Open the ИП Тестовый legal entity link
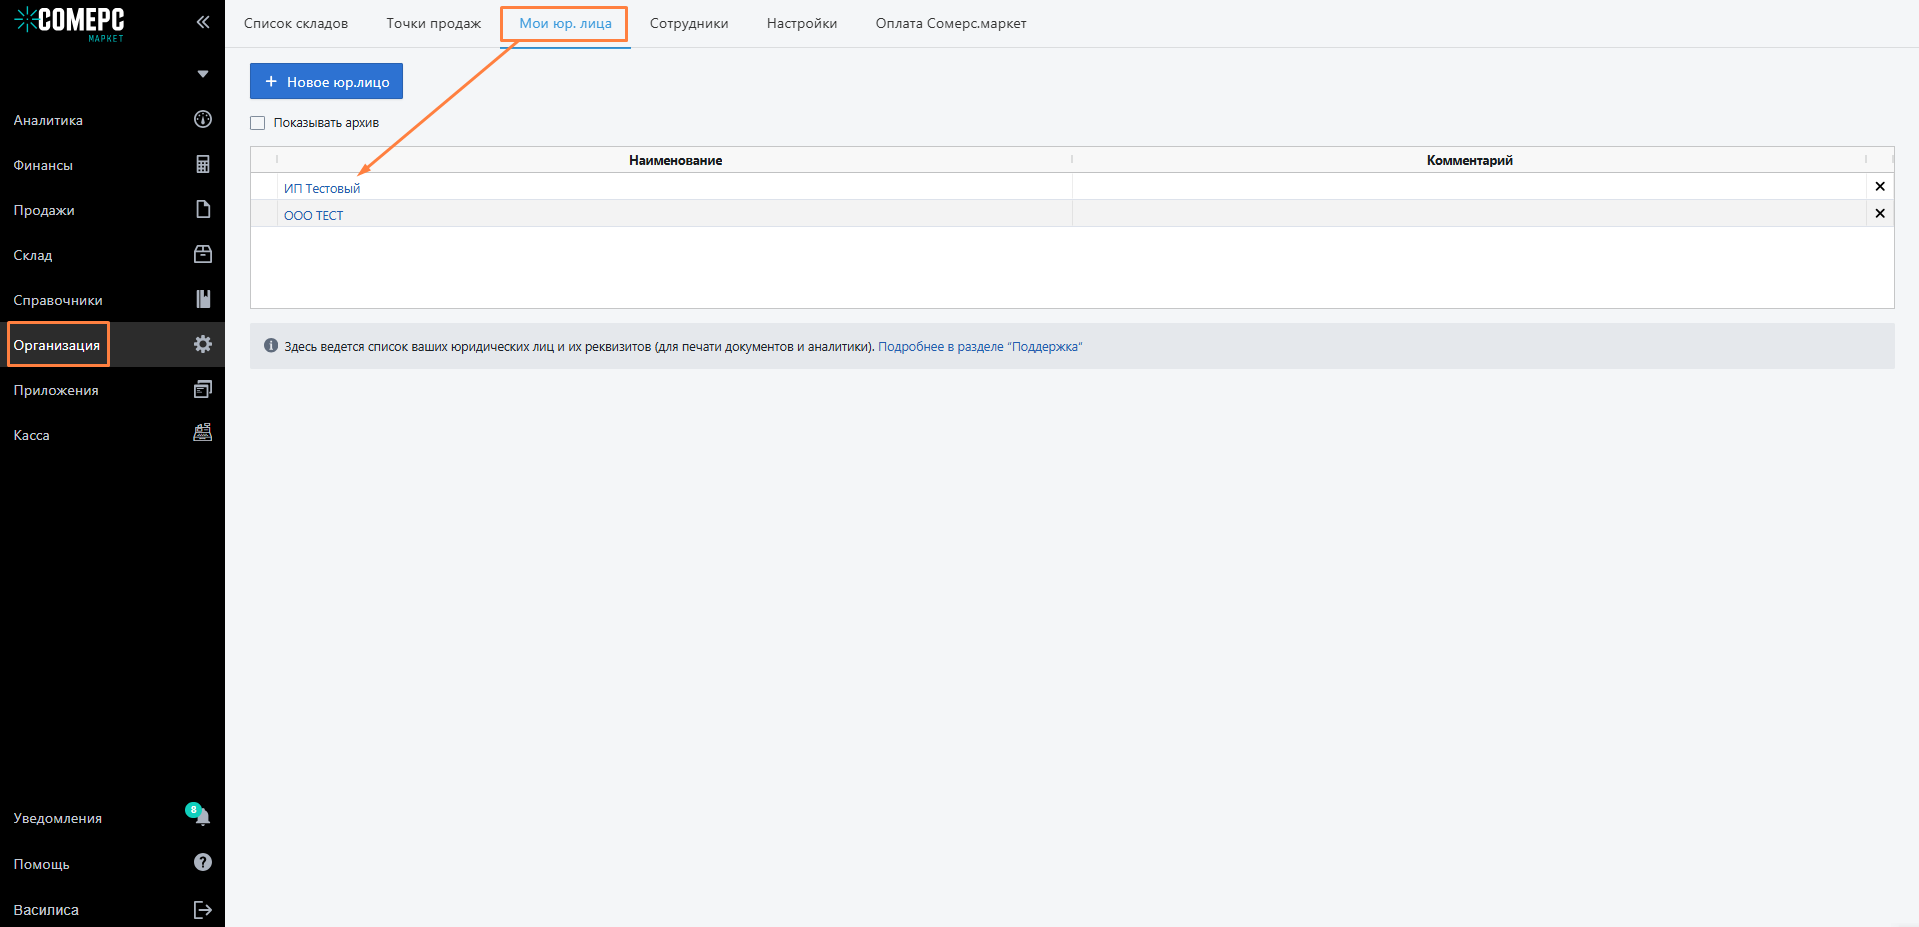The height and width of the screenshot is (927, 1919). 321,188
